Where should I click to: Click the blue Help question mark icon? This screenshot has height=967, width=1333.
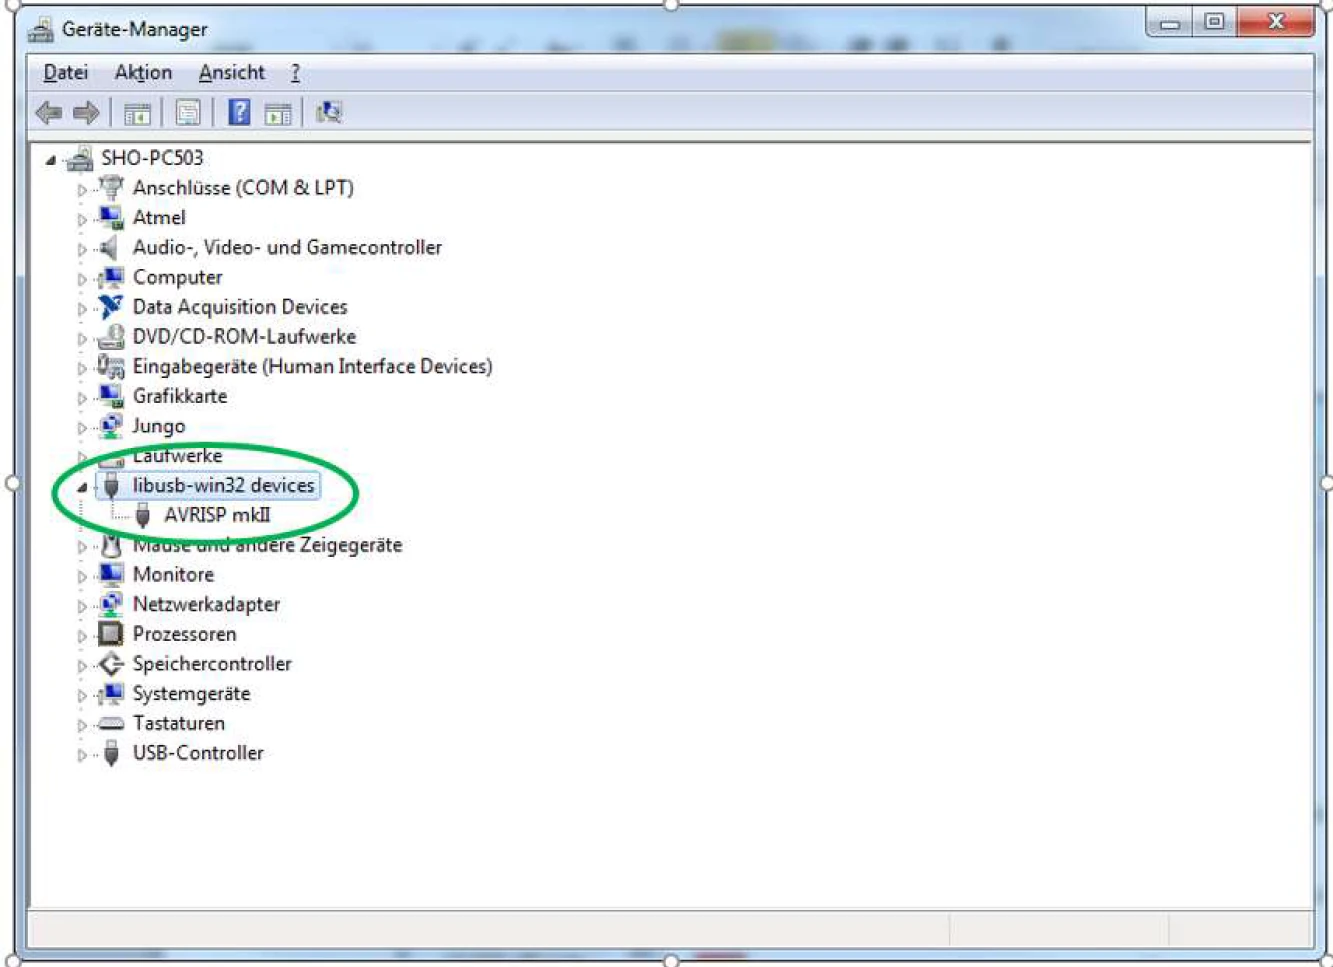[239, 112]
